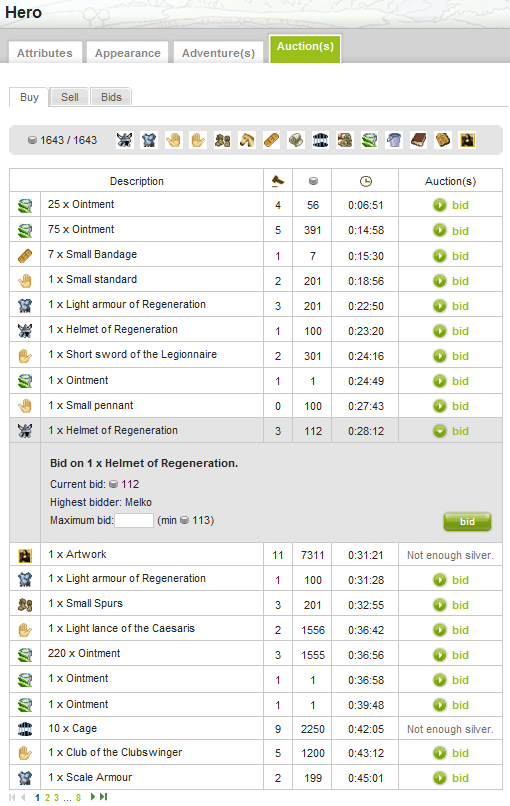
Task: Open the Adventure(s) tab
Action: [x=218, y=53]
